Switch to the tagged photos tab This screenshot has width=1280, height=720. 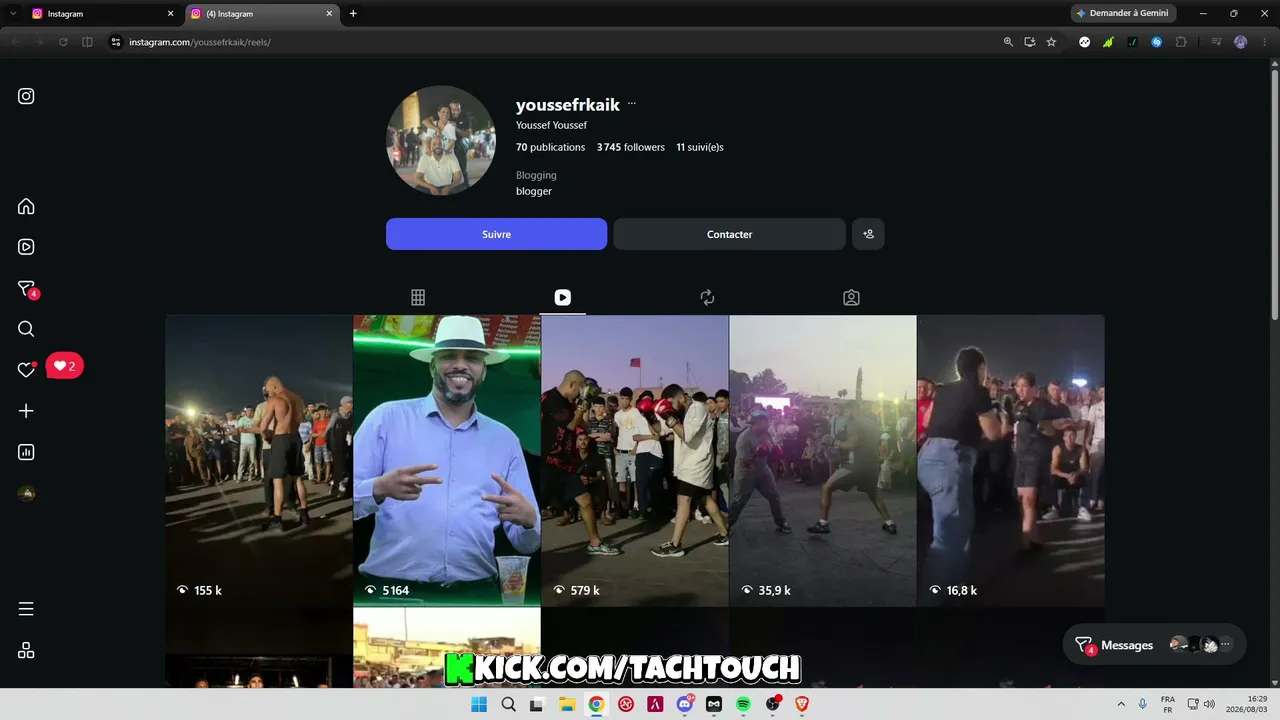click(851, 297)
